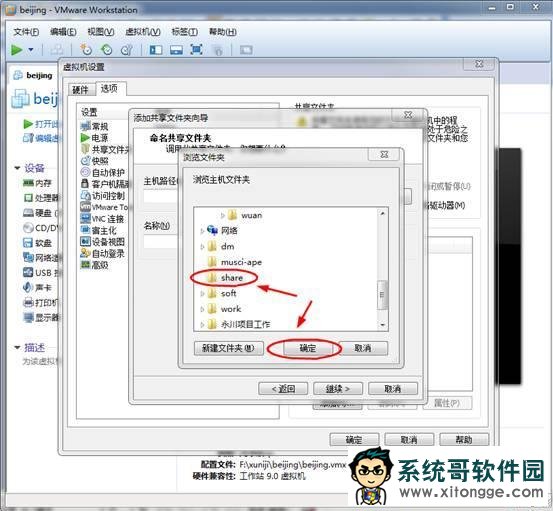This screenshot has width=553, height=511.
Task: Open the 虚拟机(M) menu
Action: 143,32
